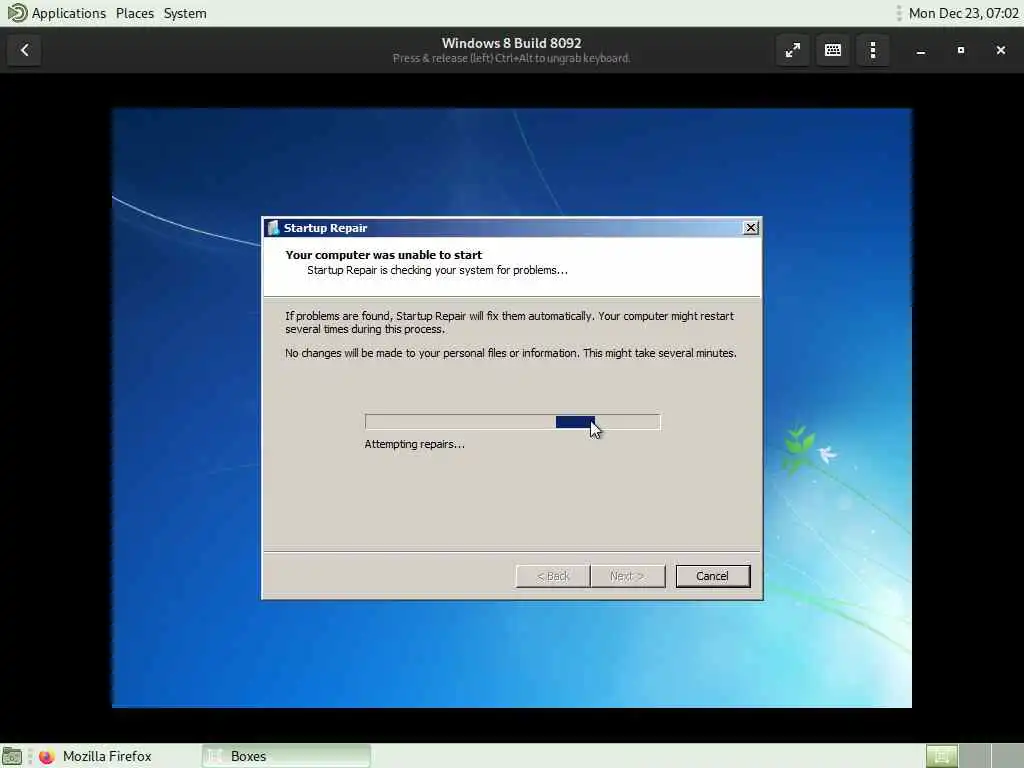Image resolution: width=1024 pixels, height=768 pixels.
Task: Click the Startup Repair title icon
Action: [273, 227]
